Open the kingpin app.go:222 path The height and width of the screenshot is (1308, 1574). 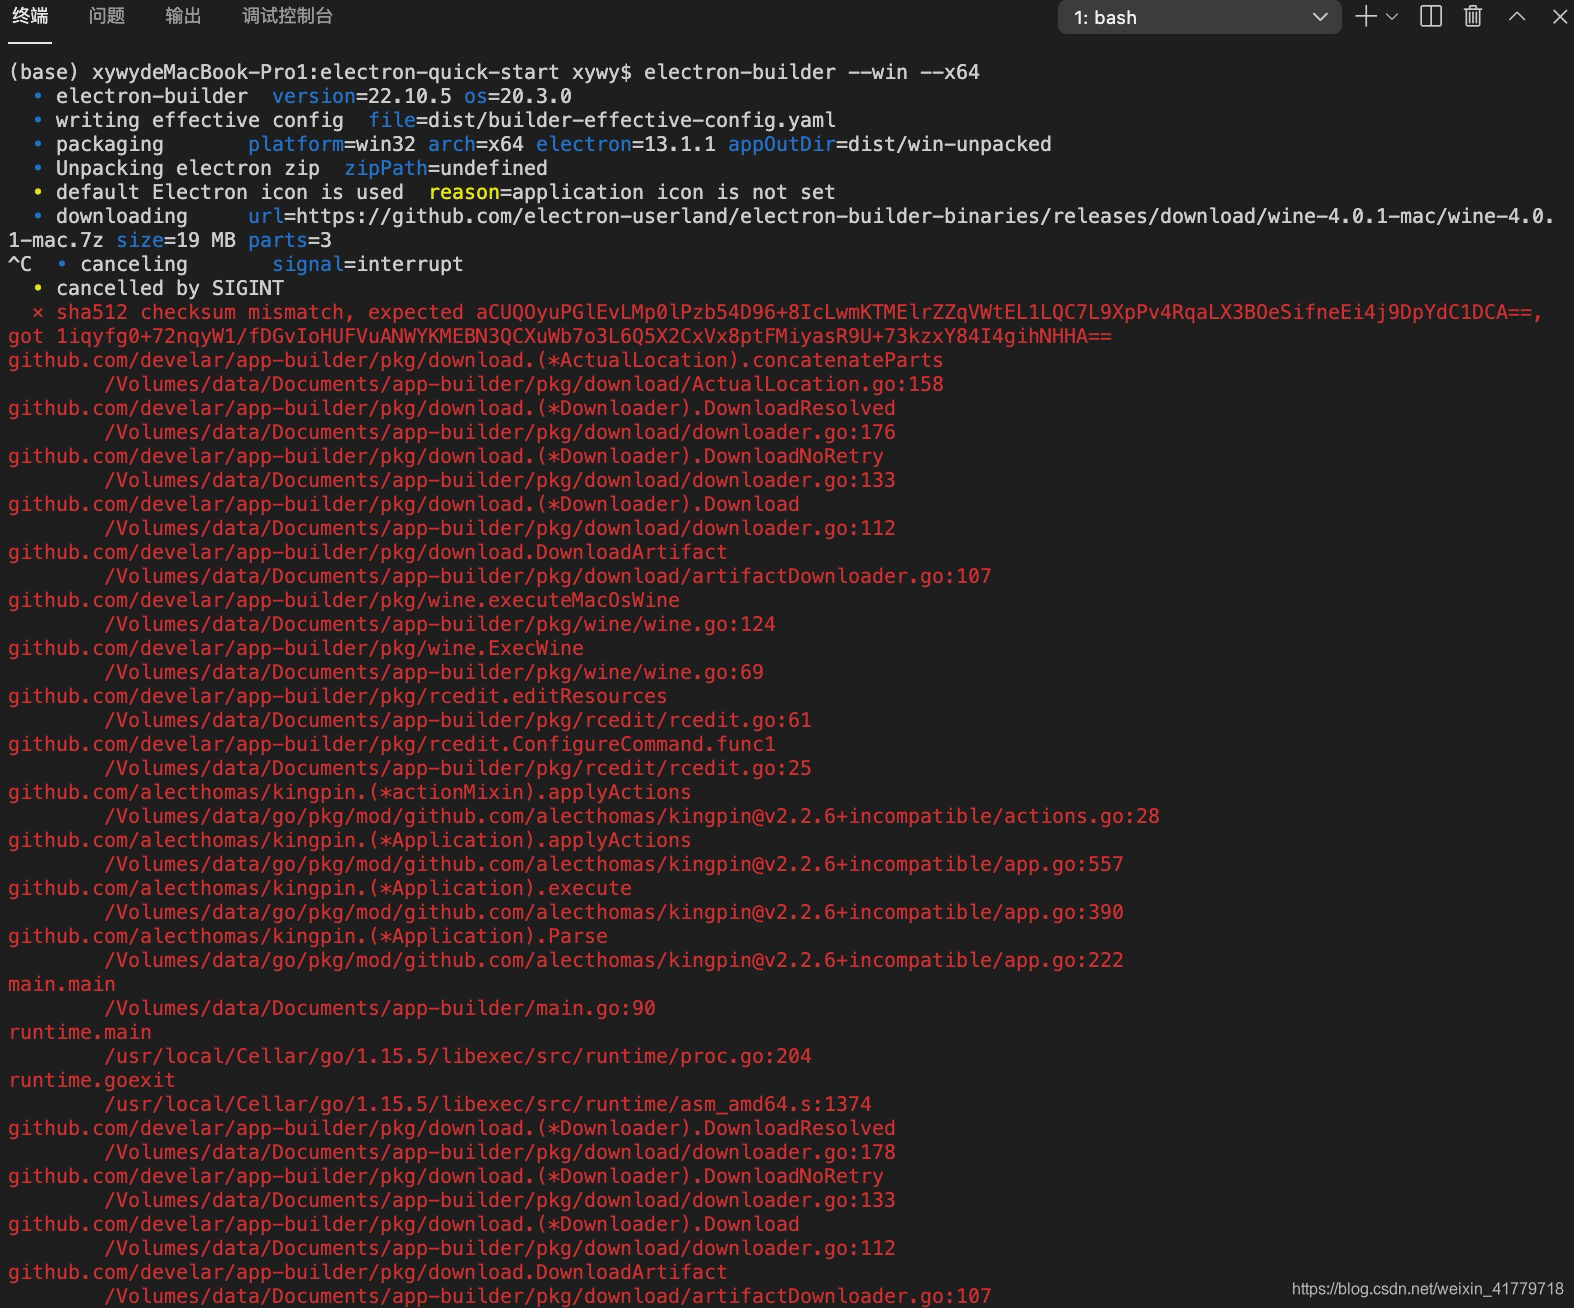click(614, 960)
